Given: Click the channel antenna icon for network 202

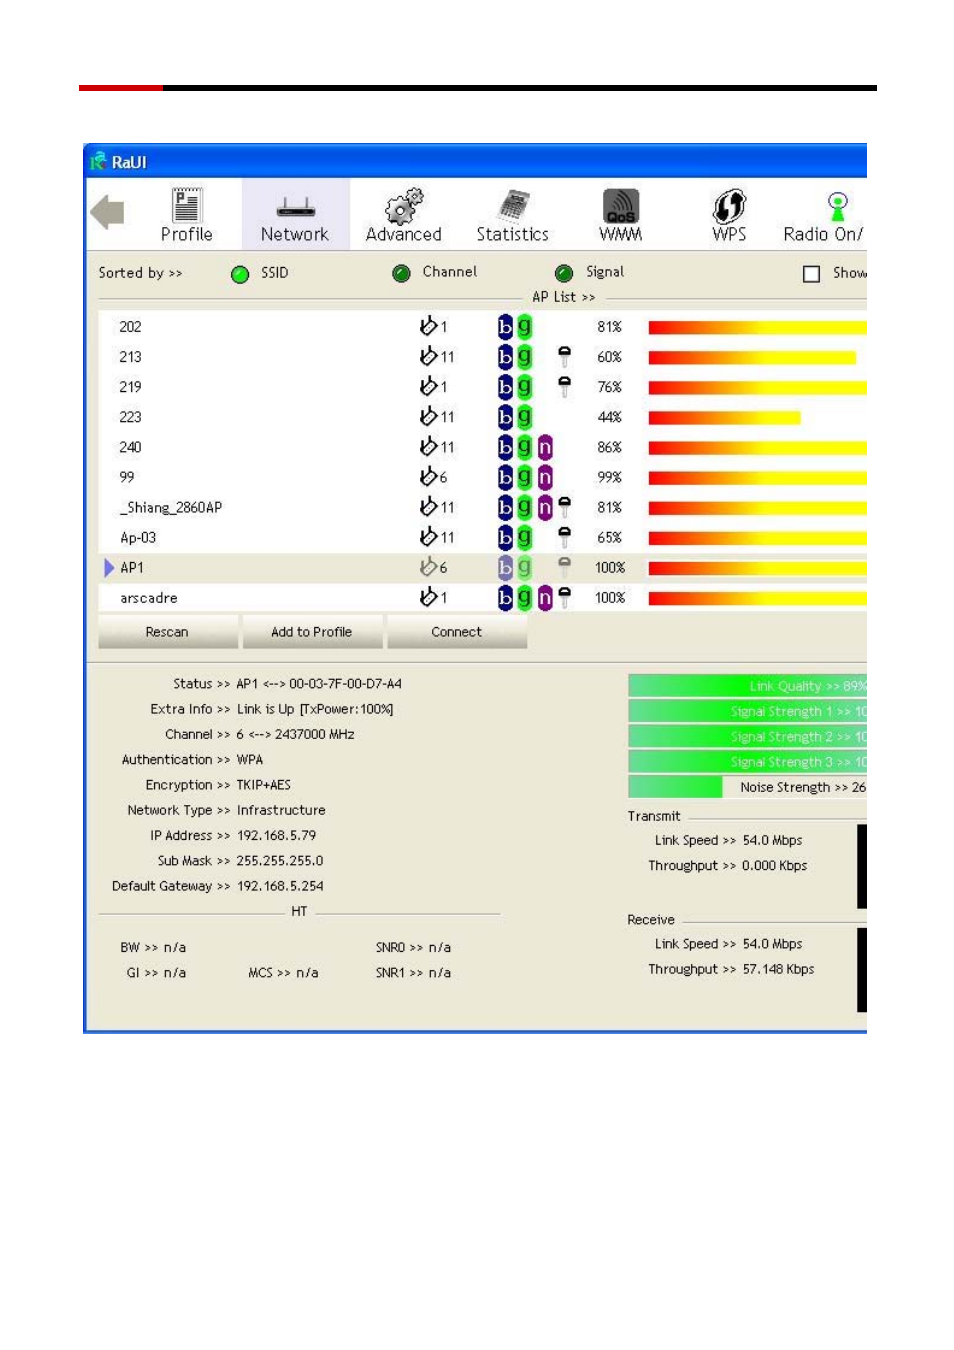Looking at the screenshot, I should [x=428, y=326].
